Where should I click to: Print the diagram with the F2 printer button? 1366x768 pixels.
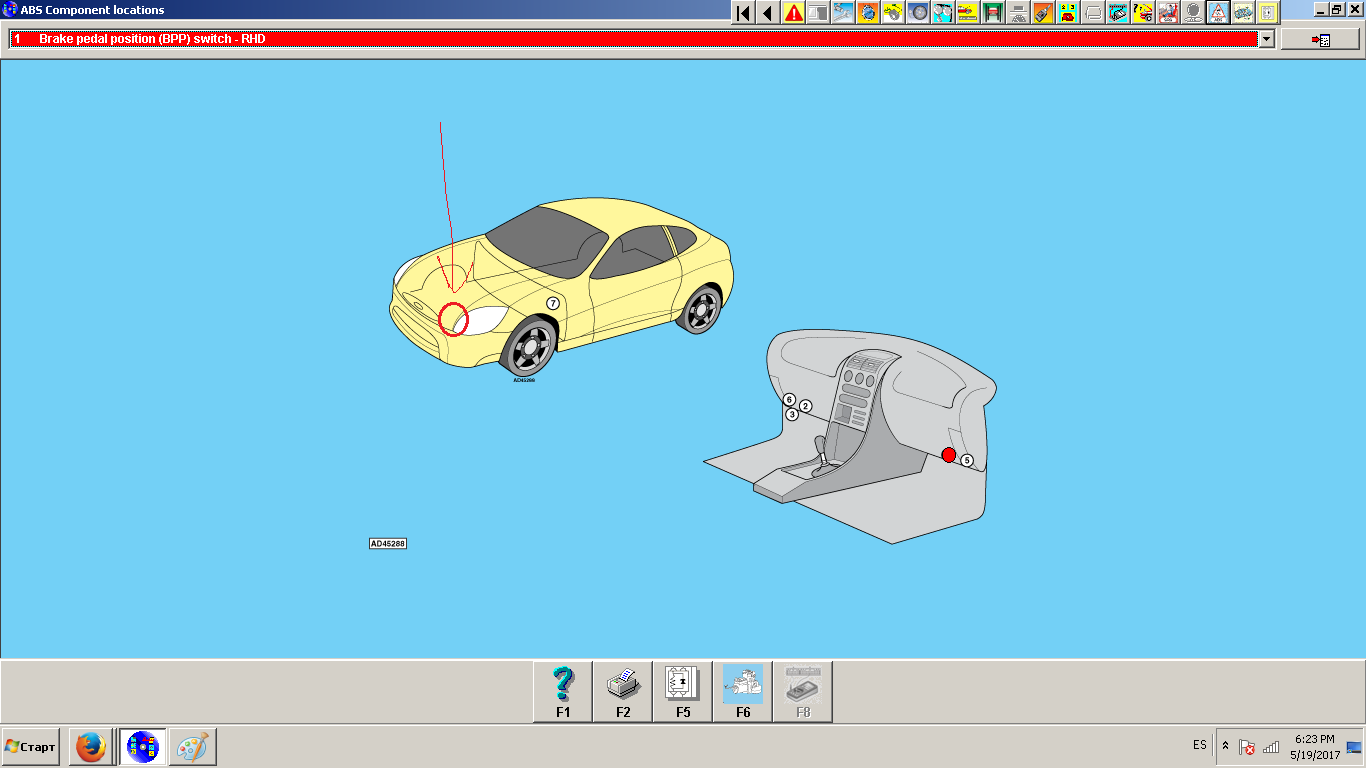pyautogui.click(x=623, y=691)
